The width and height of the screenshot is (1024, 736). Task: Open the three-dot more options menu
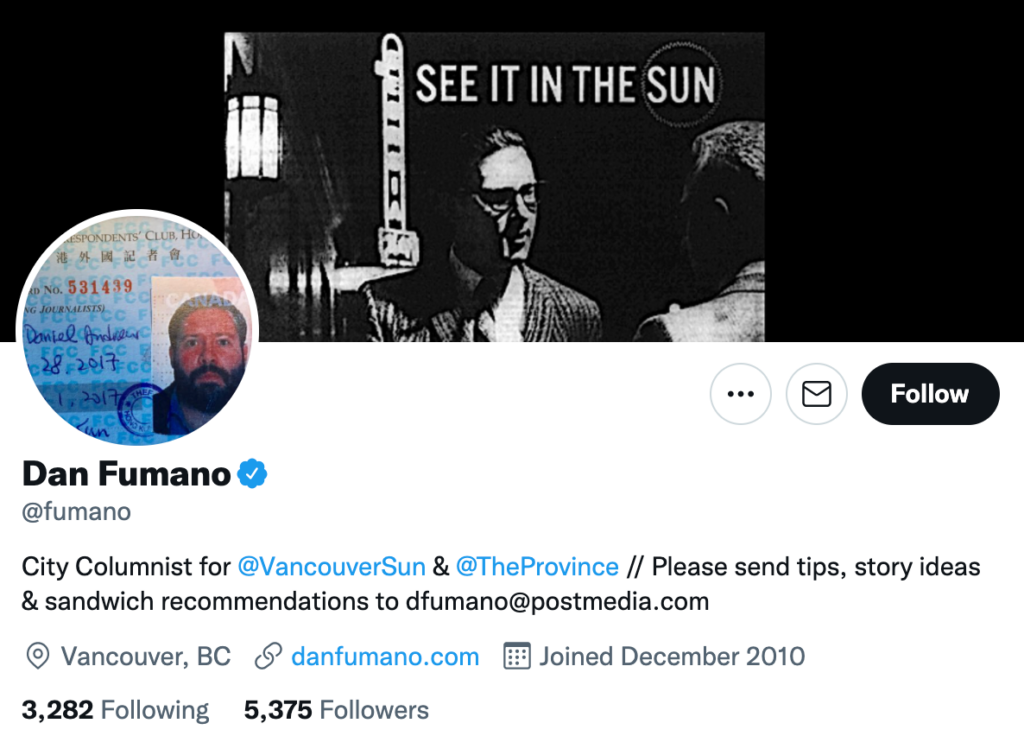[740, 394]
